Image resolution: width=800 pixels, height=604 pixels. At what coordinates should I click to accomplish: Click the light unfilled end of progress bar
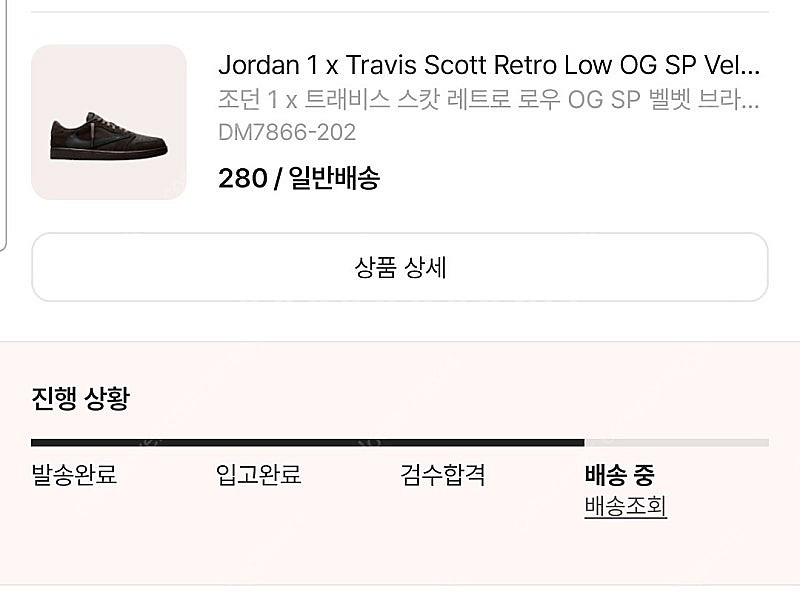tap(677, 443)
